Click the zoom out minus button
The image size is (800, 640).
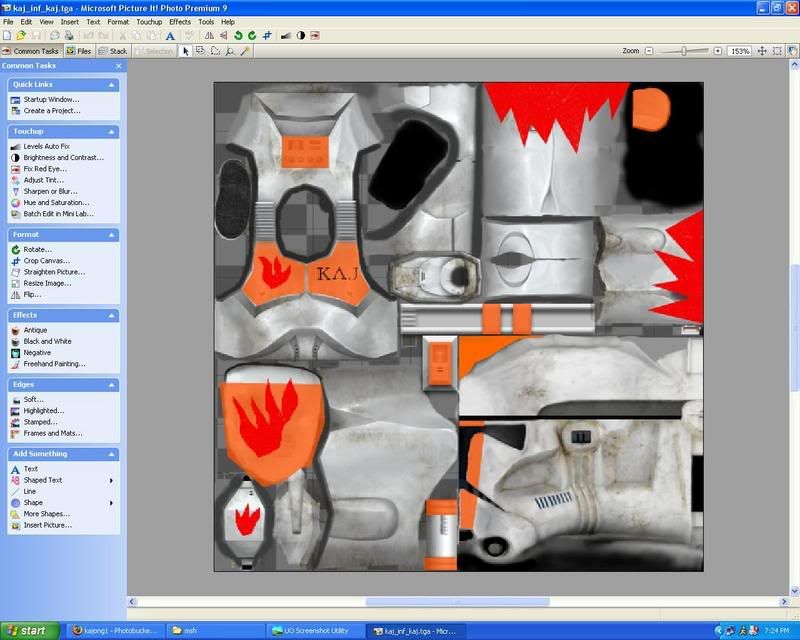[649, 51]
